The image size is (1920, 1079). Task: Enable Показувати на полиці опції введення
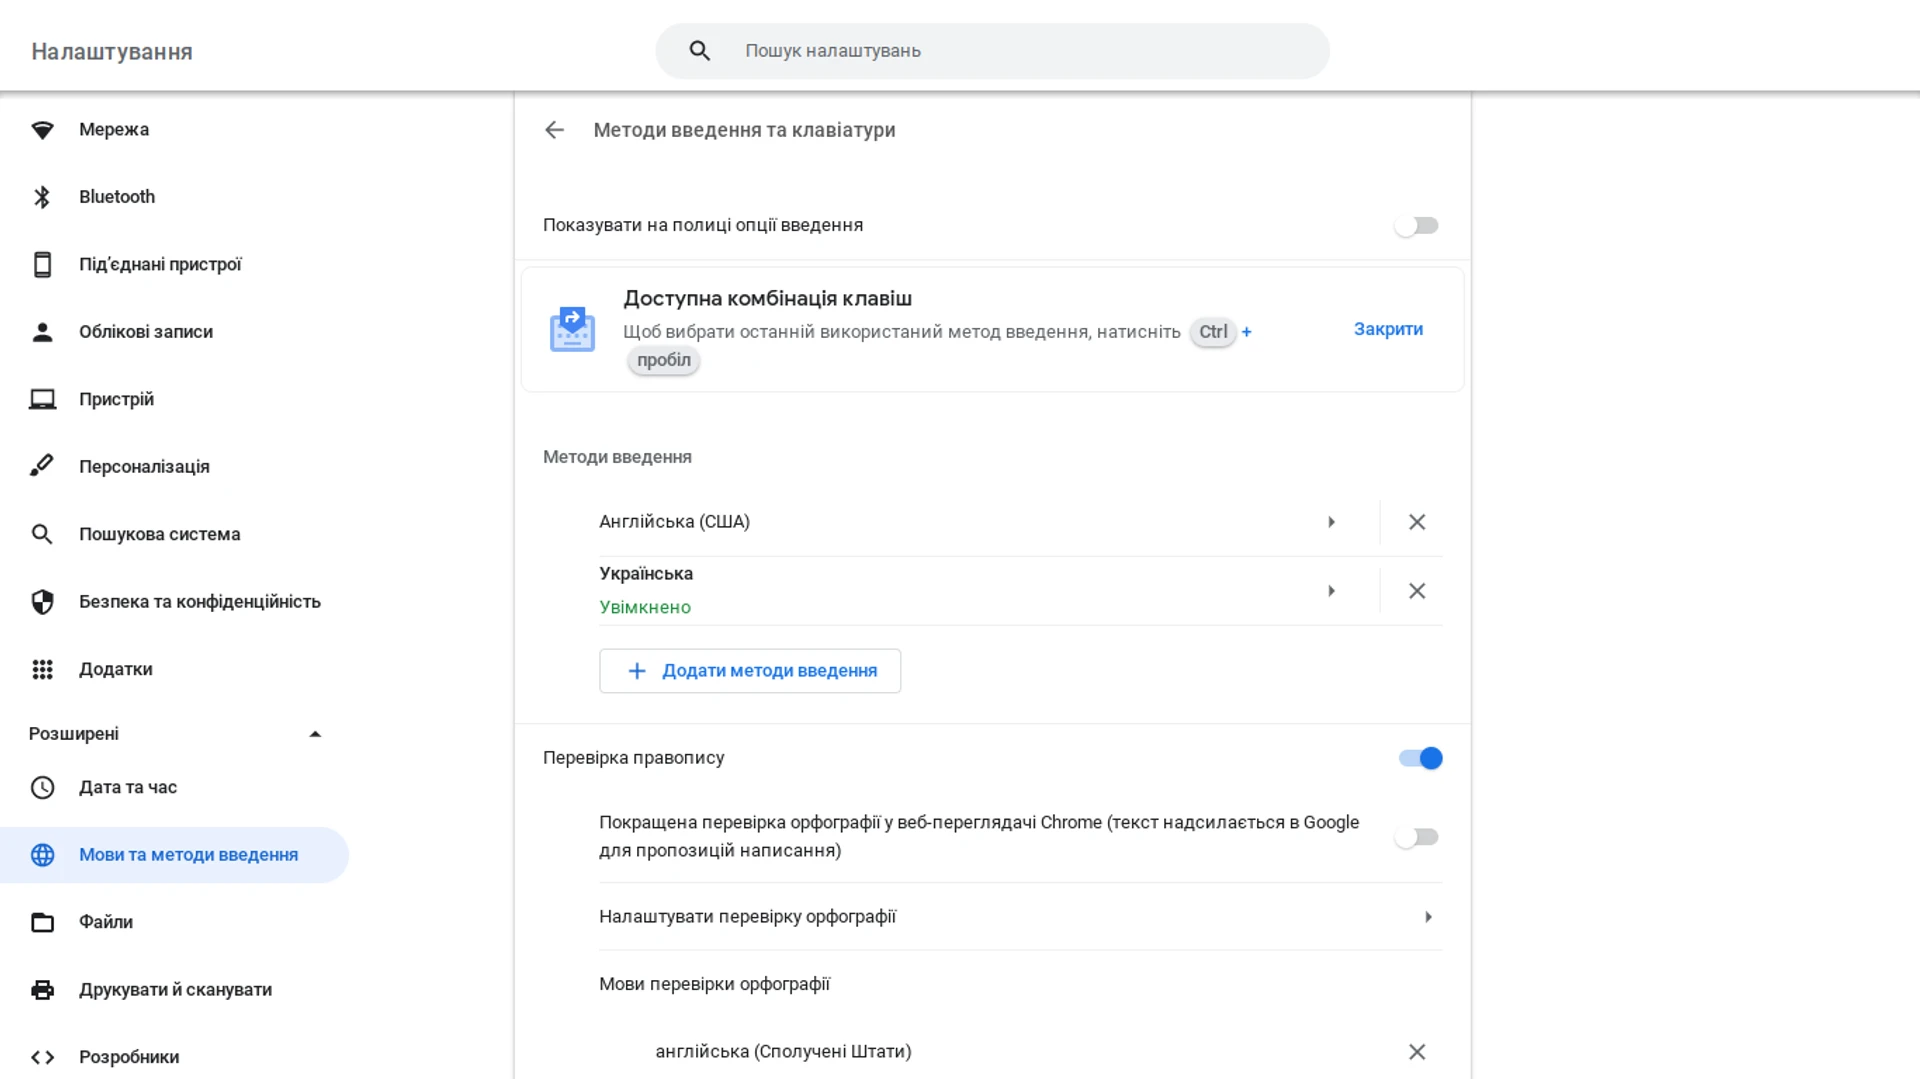point(1416,226)
